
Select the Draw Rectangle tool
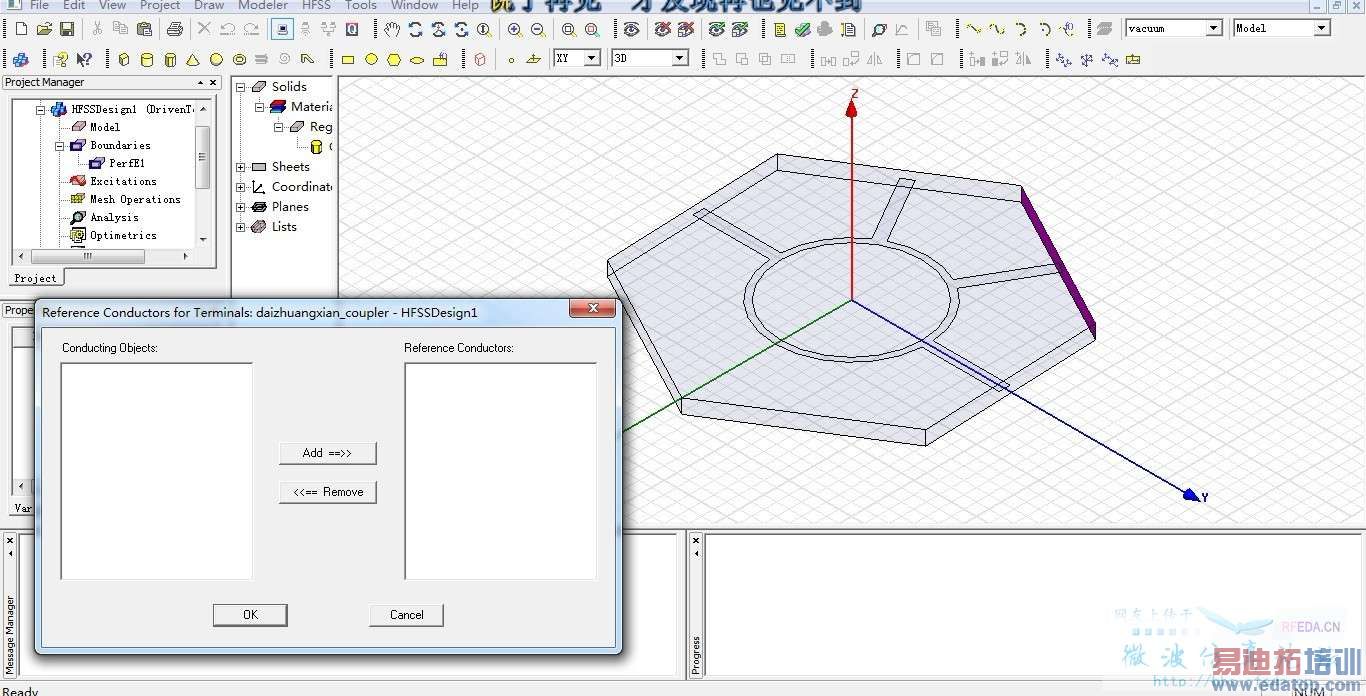348,59
